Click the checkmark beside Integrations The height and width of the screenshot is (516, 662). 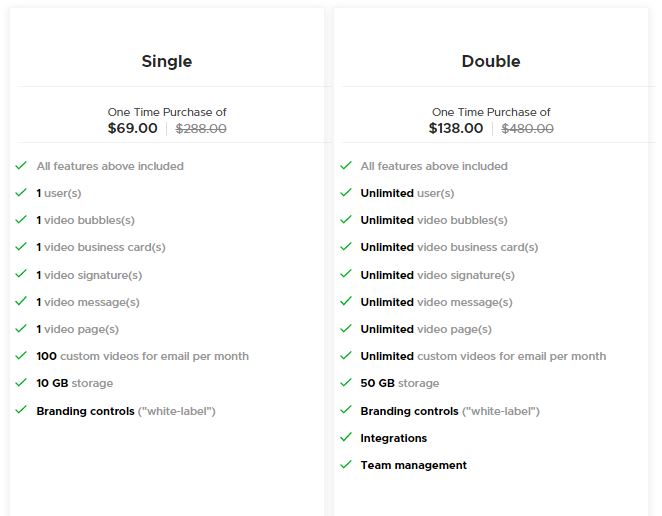pyautogui.click(x=346, y=437)
